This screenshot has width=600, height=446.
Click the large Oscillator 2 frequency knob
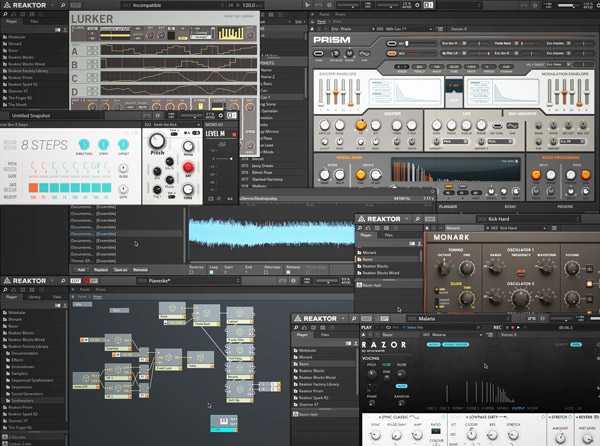tap(520, 299)
